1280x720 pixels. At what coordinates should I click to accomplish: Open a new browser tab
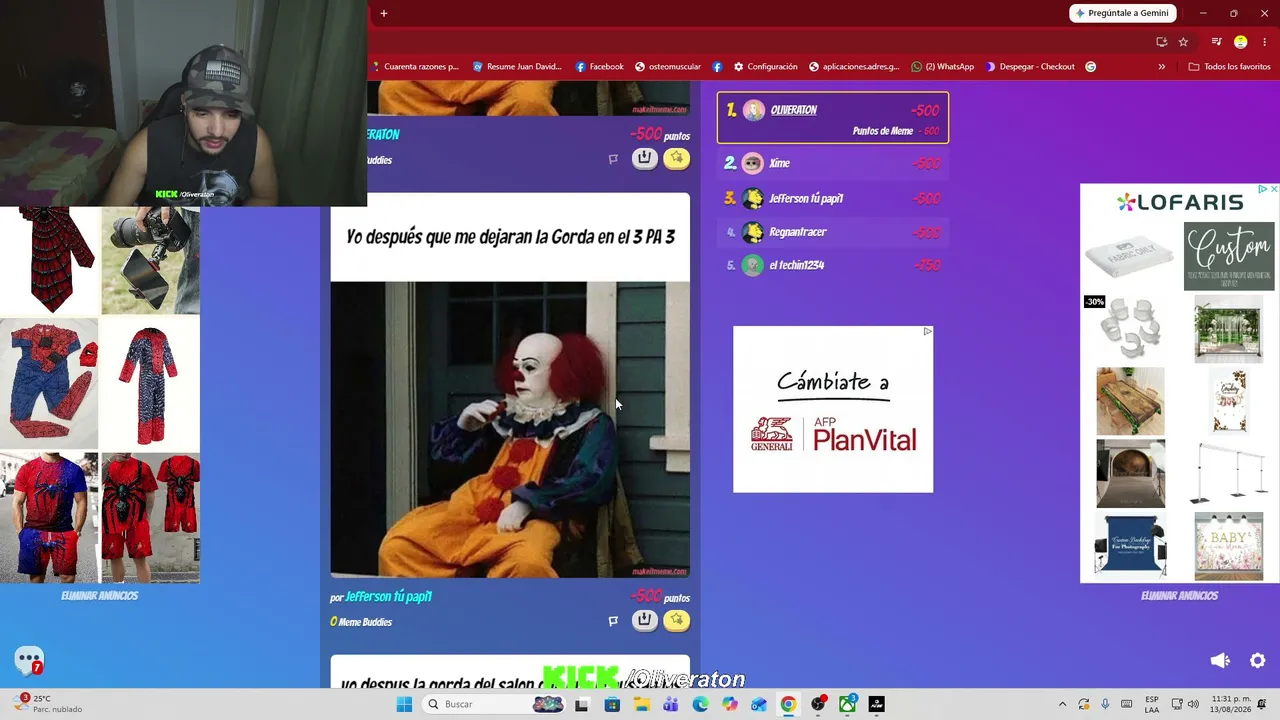383,13
